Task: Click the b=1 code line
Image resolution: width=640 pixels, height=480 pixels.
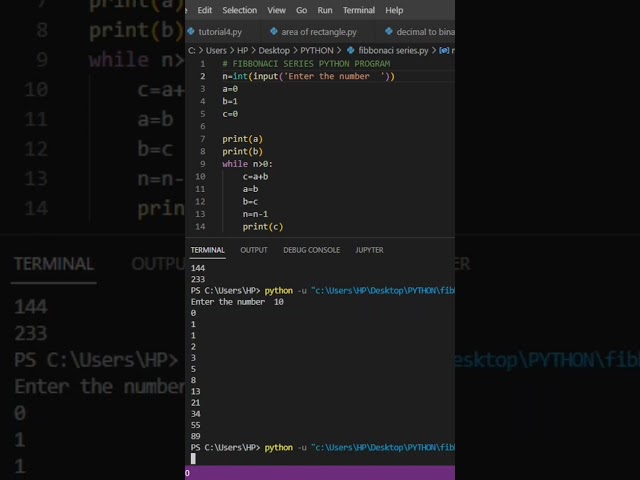Action: click(x=230, y=101)
